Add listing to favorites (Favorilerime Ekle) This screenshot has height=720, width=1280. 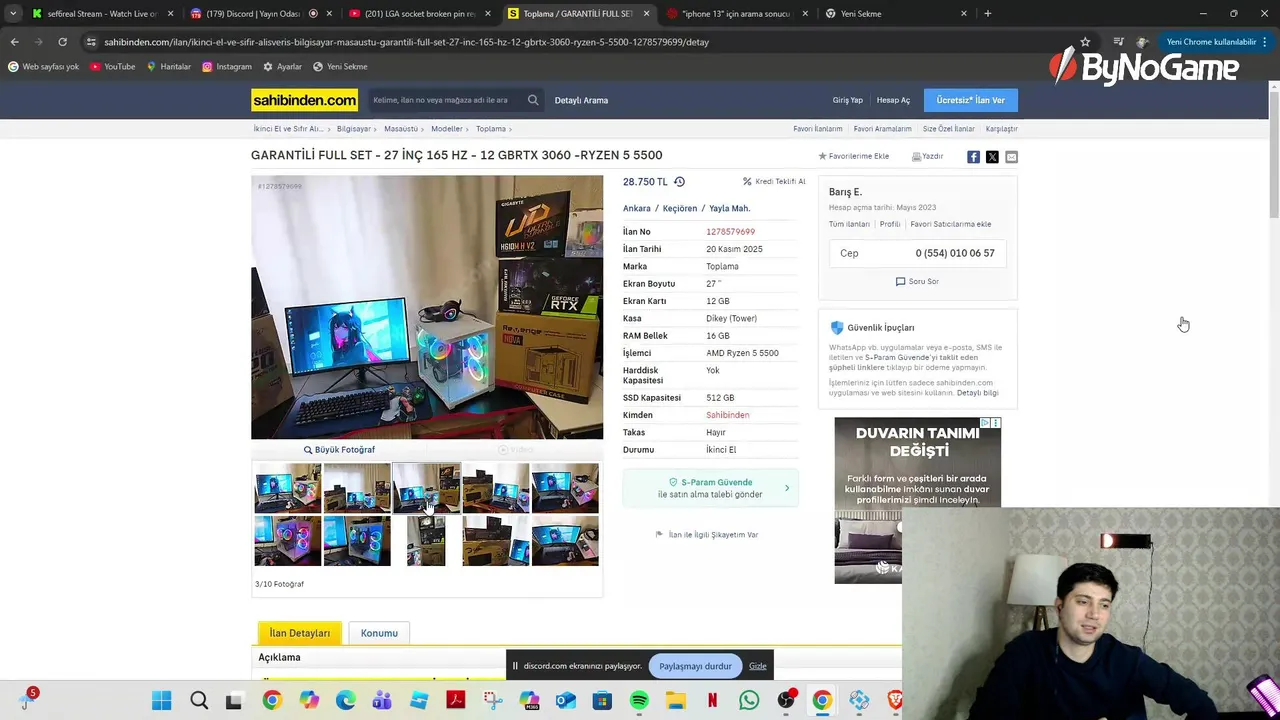(x=853, y=156)
